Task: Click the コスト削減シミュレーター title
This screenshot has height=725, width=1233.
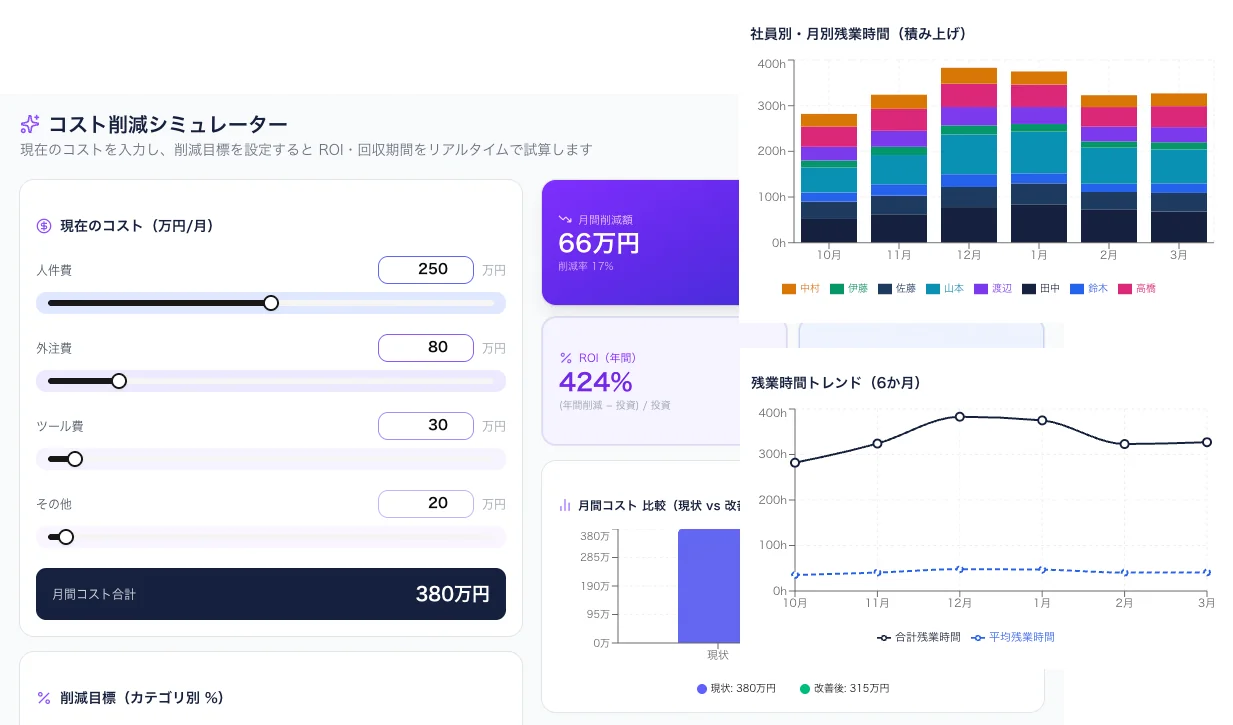Action: coord(168,124)
